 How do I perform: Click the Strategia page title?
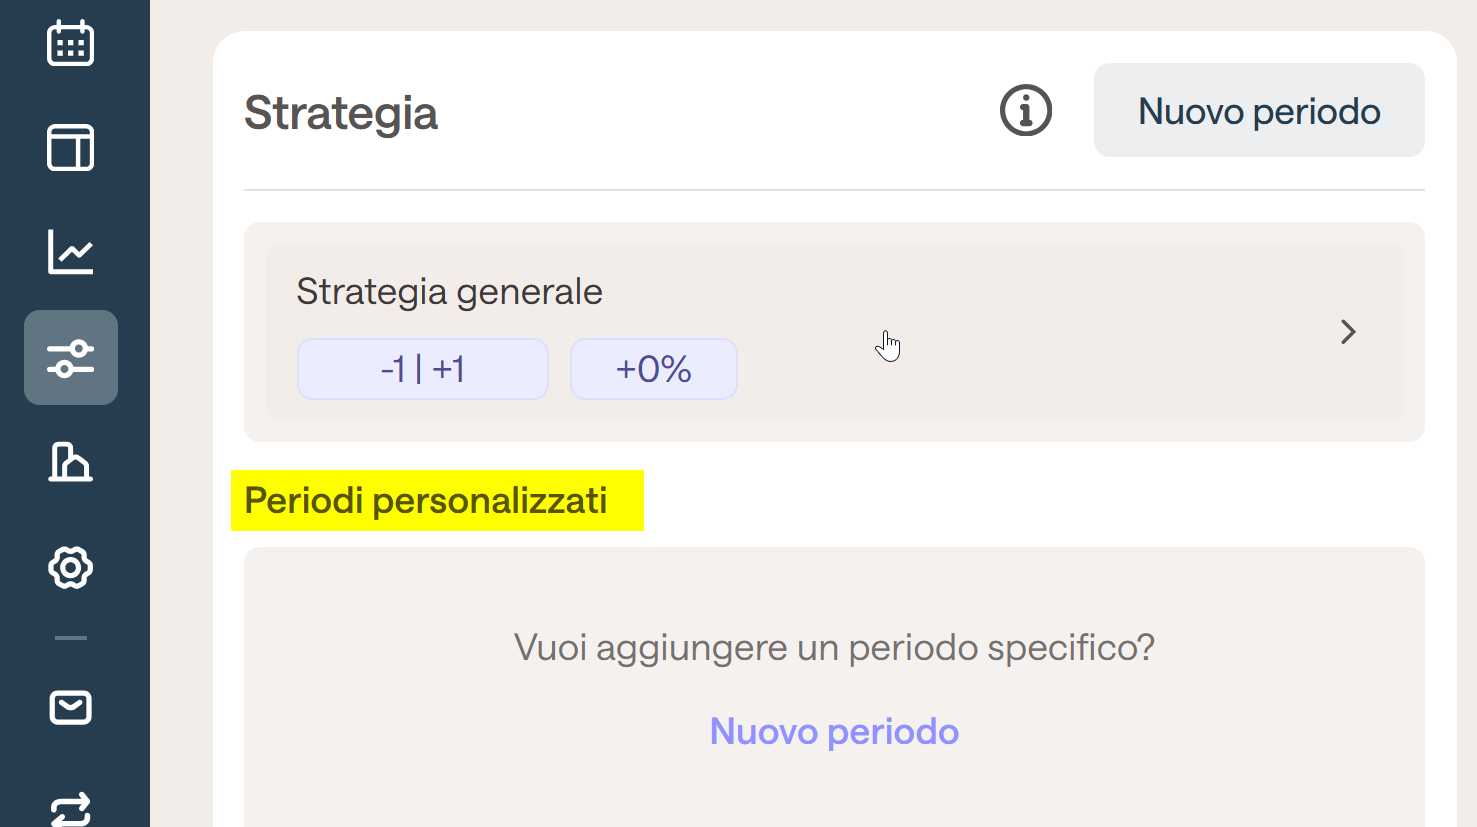[x=341, y=113]
